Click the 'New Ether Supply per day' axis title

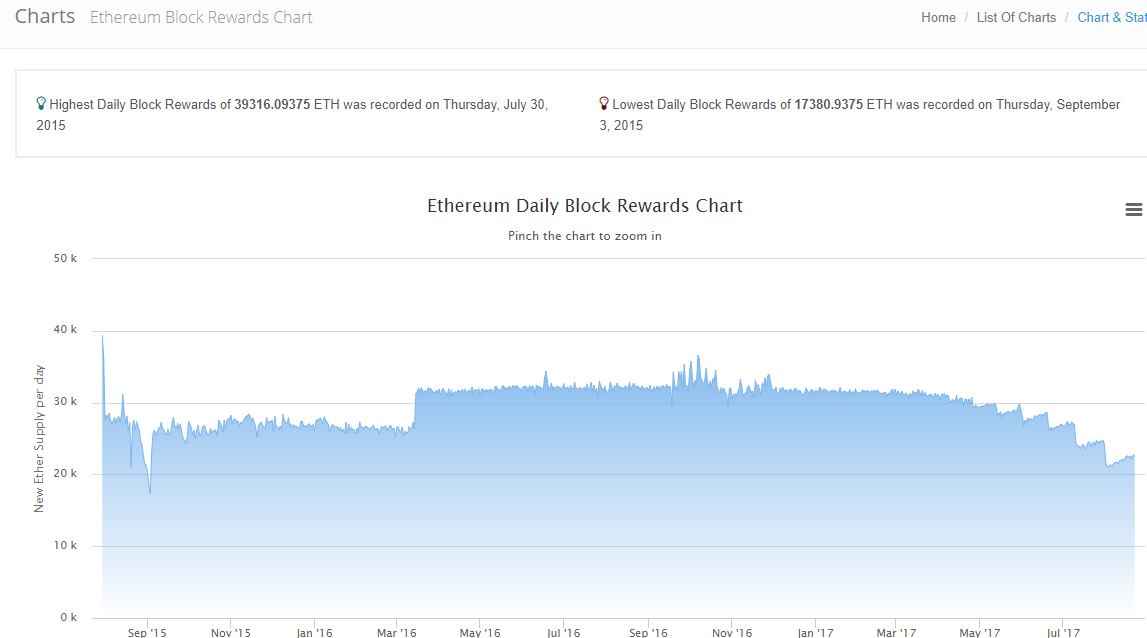[39, 438]
